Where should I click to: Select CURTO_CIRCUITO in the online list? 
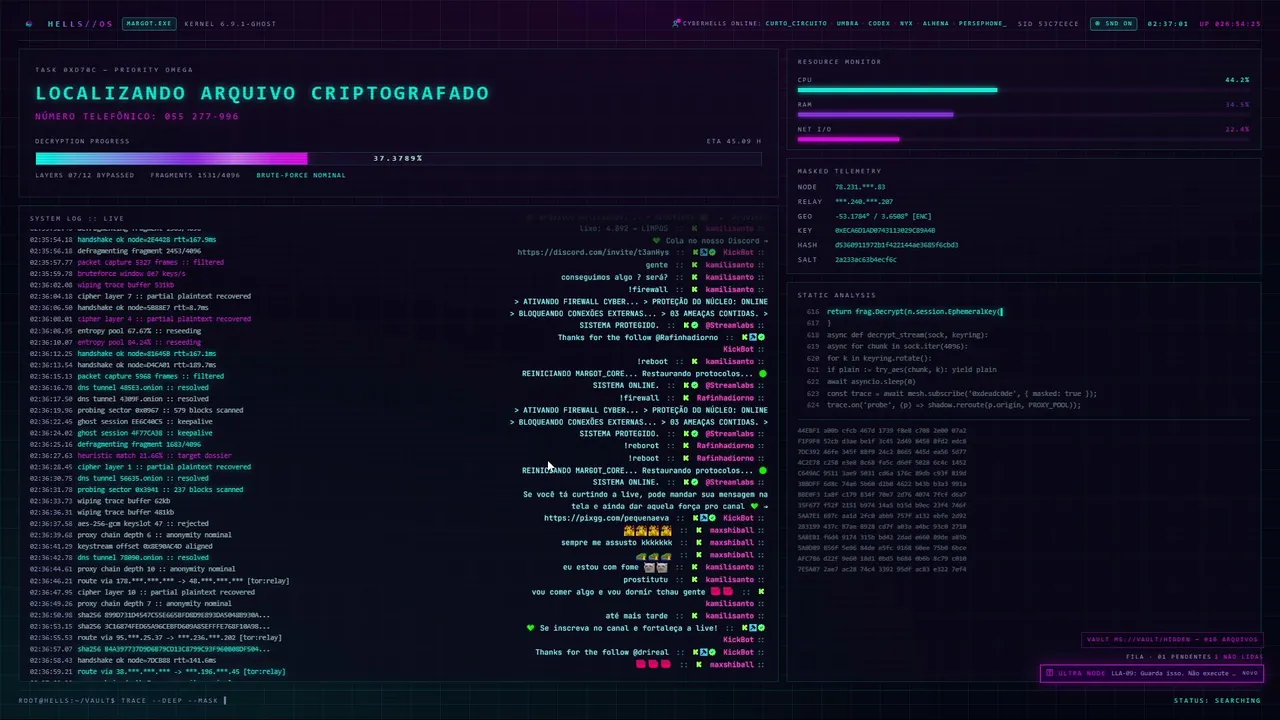(796, 23)
